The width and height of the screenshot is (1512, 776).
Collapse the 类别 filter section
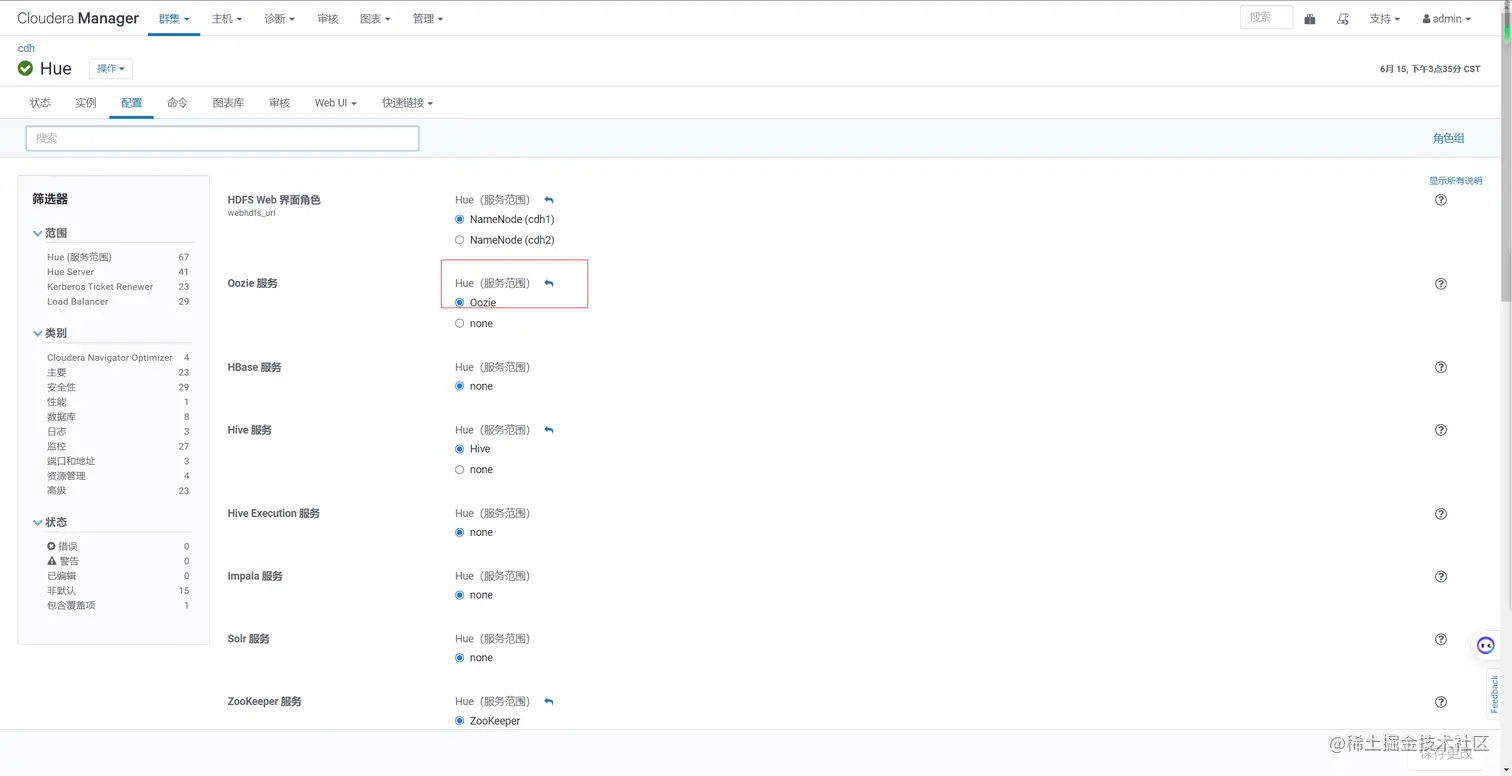click(50, 333)
